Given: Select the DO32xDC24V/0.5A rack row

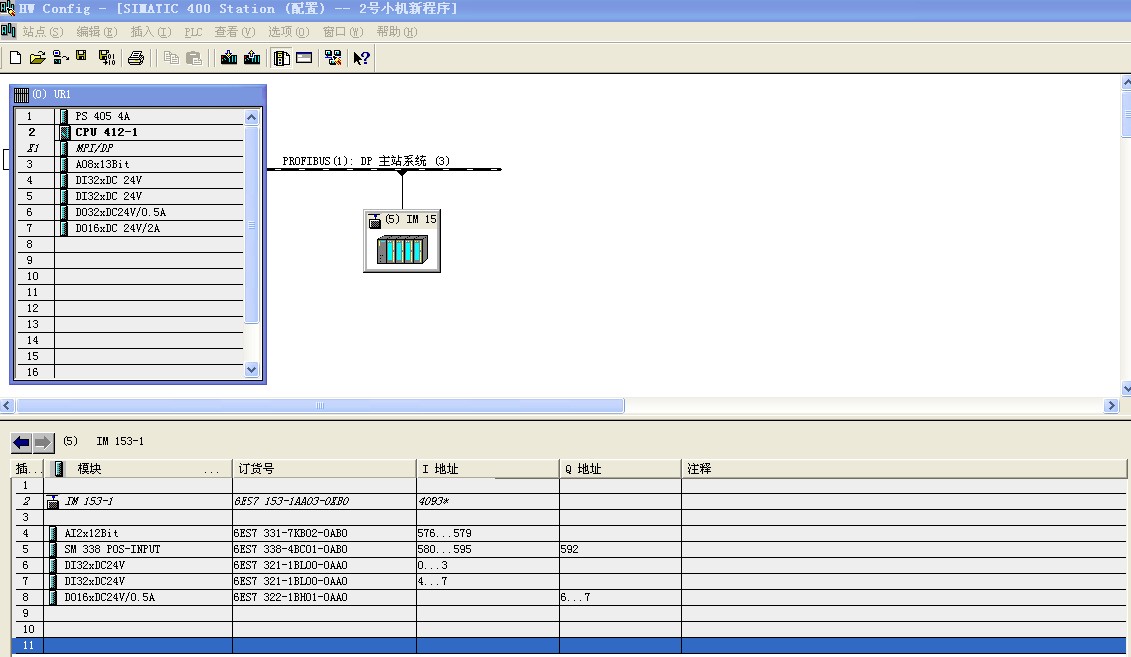Looking at the screenshot, I should [x=130, y=212].
